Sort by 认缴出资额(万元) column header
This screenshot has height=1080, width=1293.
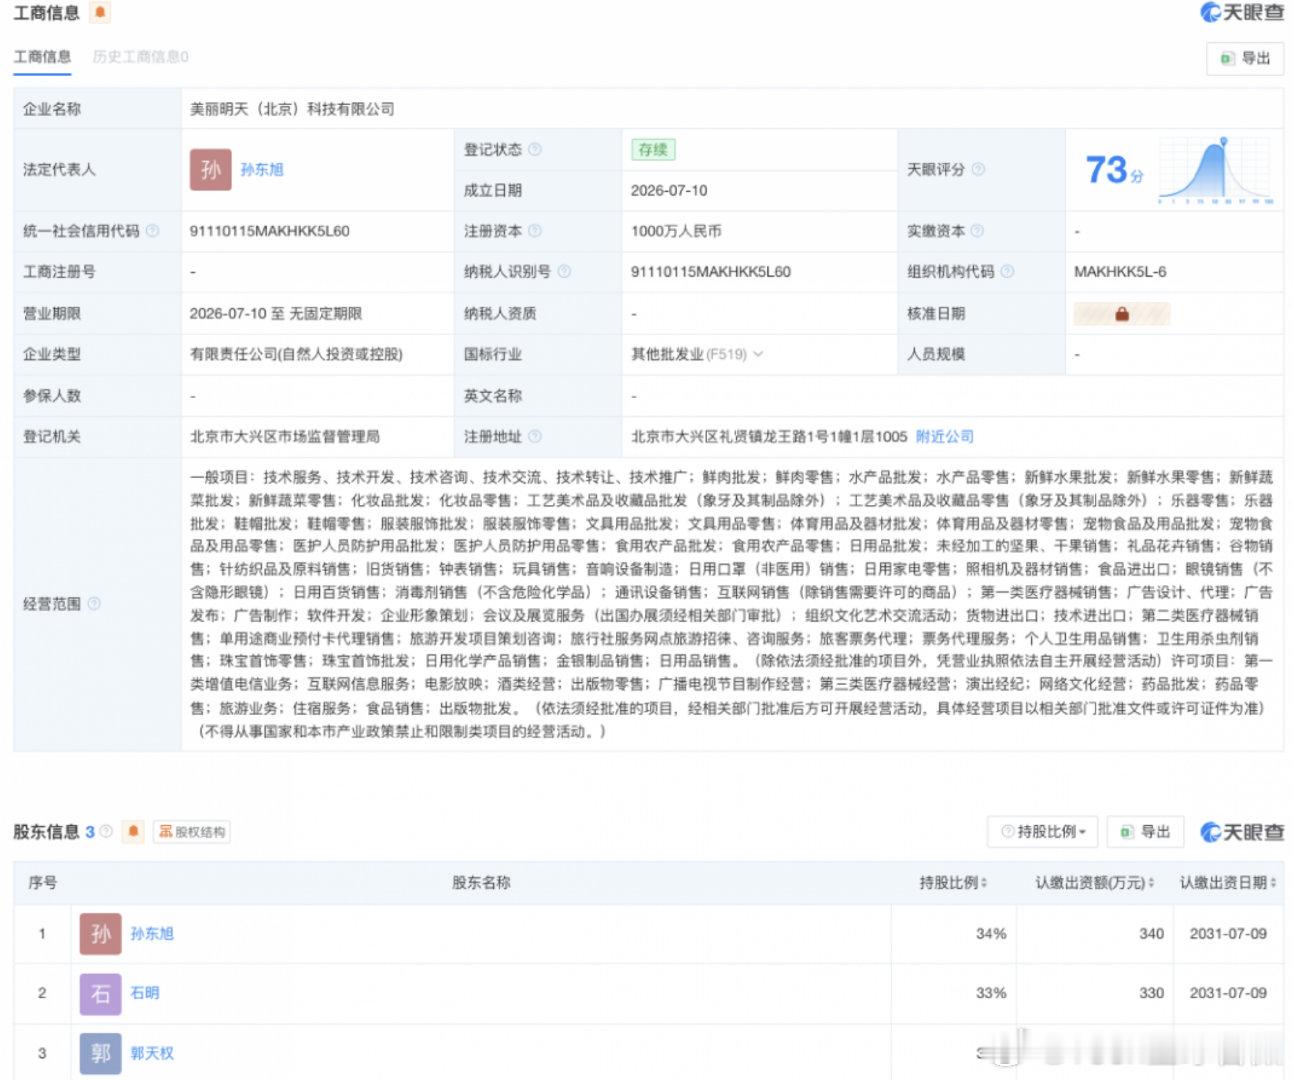pyautogui.click(x=1094, y=882)
